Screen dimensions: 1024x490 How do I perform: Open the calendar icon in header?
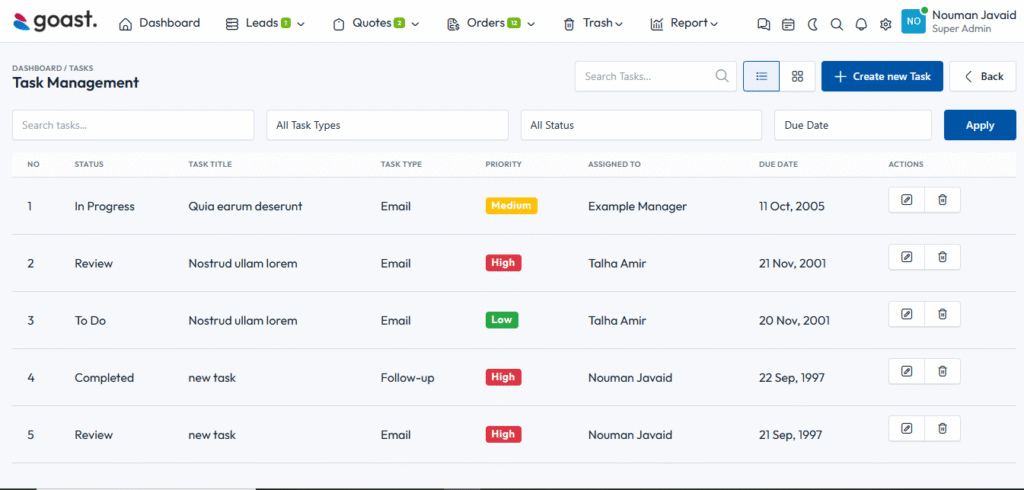[788, 24]
